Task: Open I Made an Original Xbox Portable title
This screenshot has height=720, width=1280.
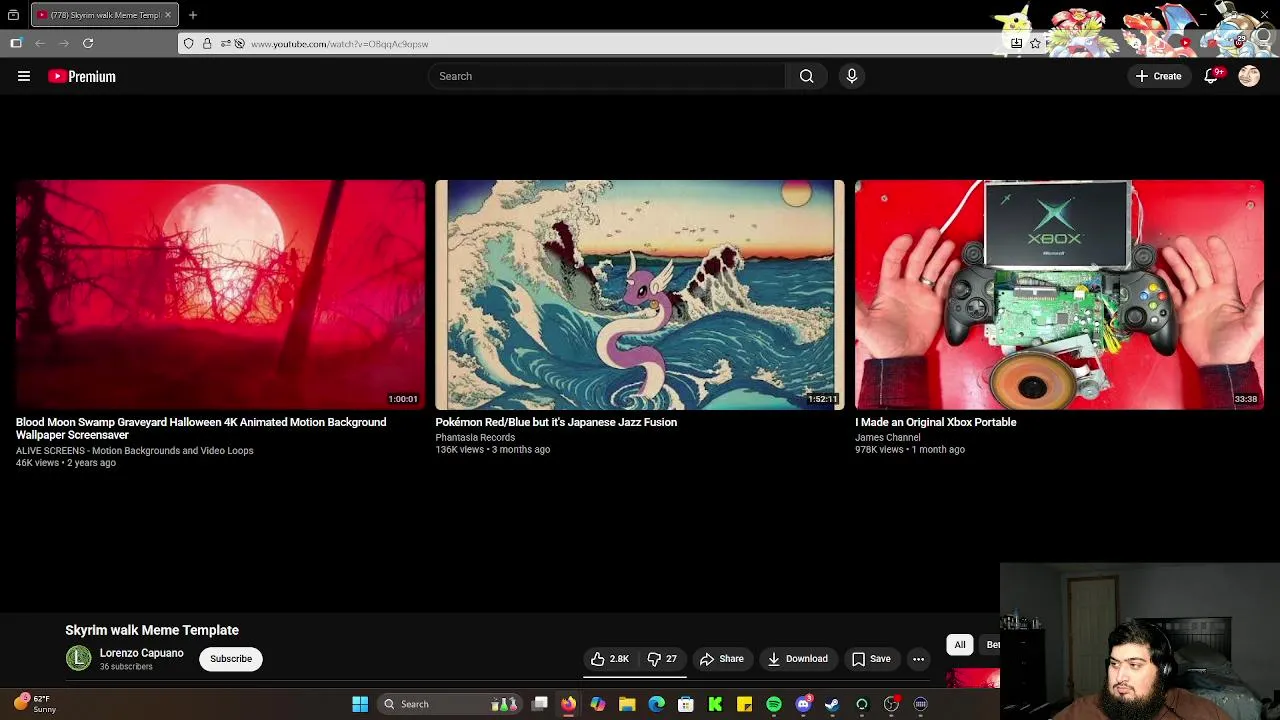Action: [936, 422]
